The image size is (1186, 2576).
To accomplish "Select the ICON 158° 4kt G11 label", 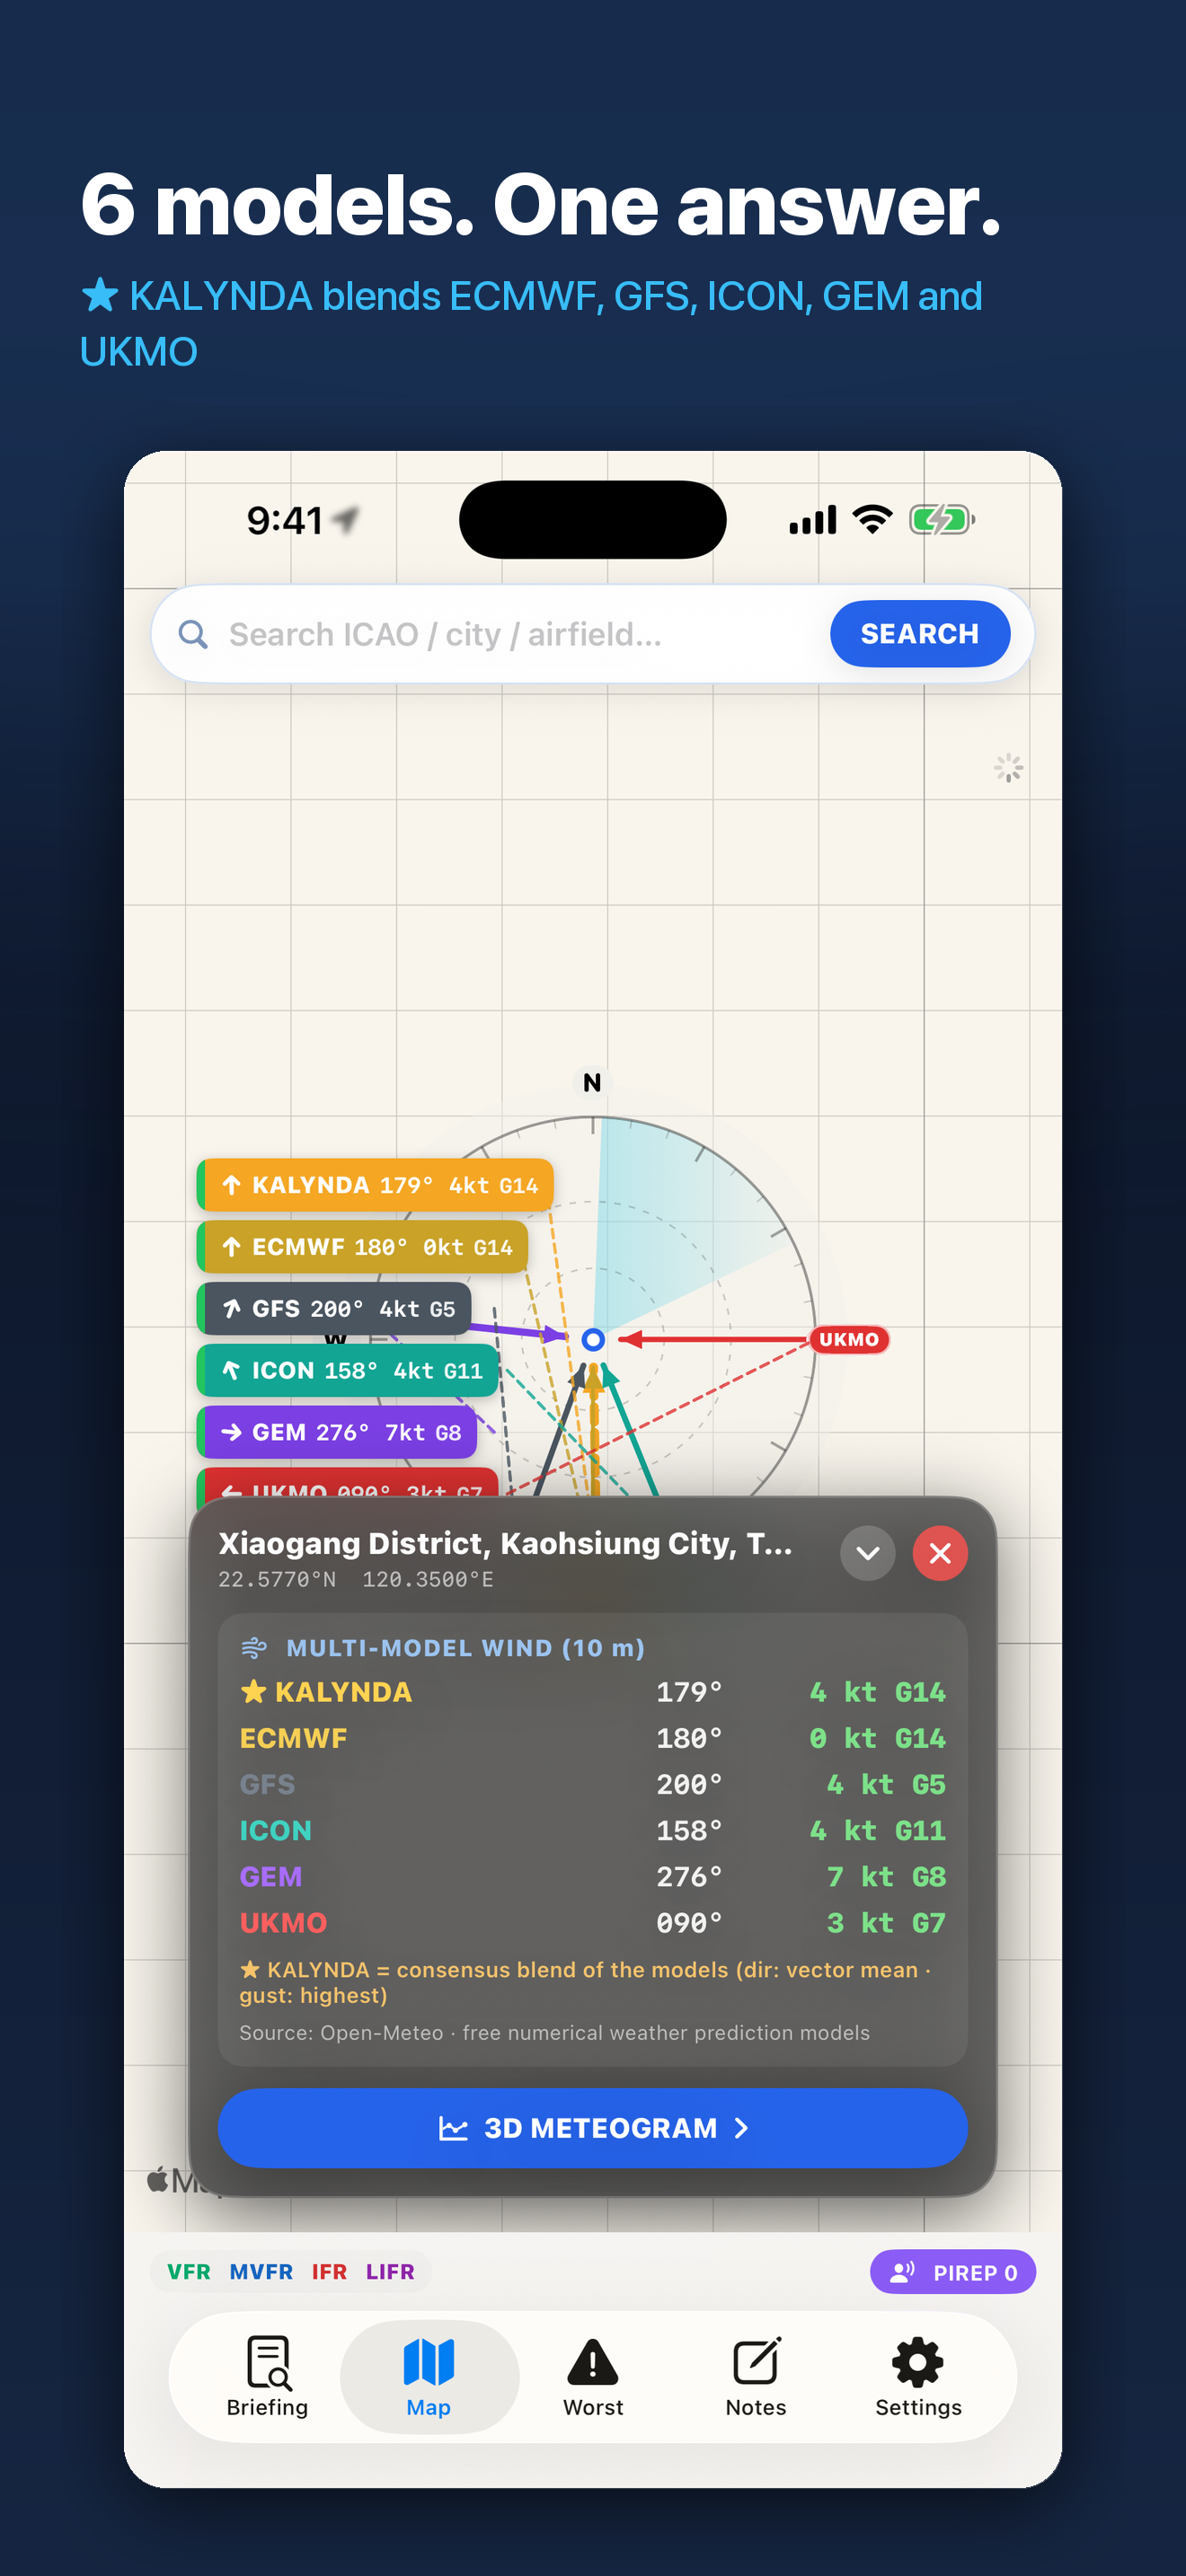I will (x=348, y=1371).
